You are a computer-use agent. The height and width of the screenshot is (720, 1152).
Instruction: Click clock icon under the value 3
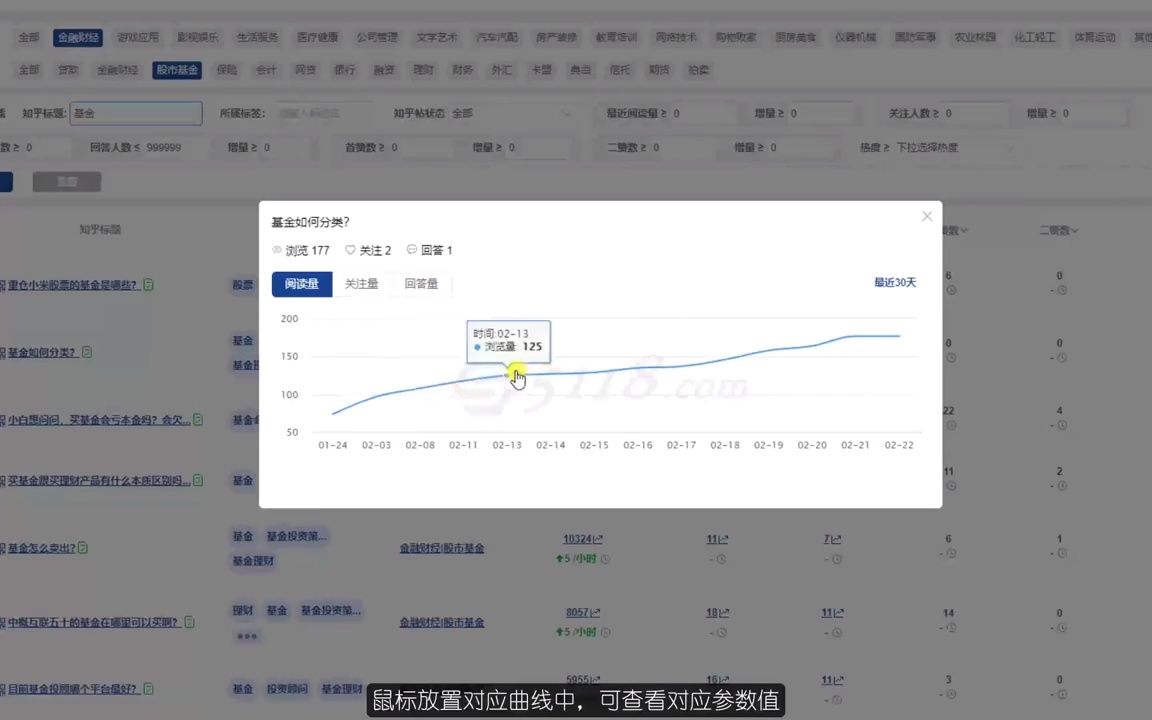click(x=951, y=694)
